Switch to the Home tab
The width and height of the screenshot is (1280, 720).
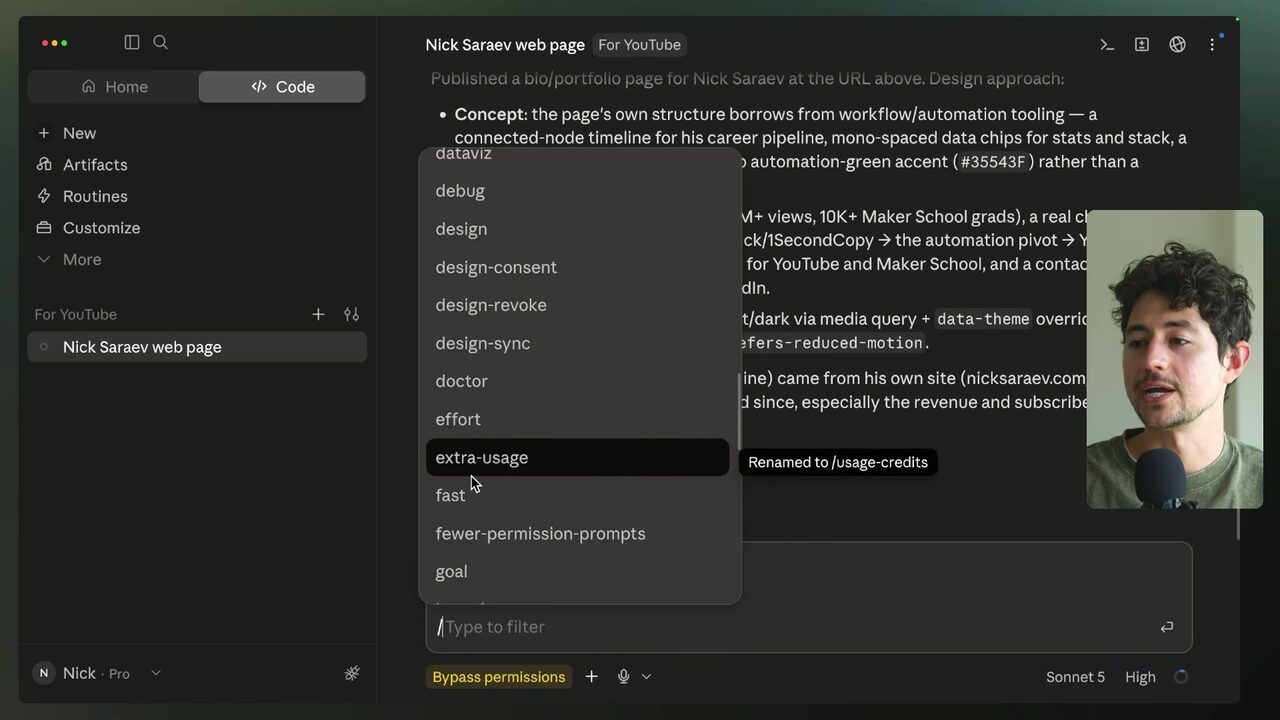point(114,87)
